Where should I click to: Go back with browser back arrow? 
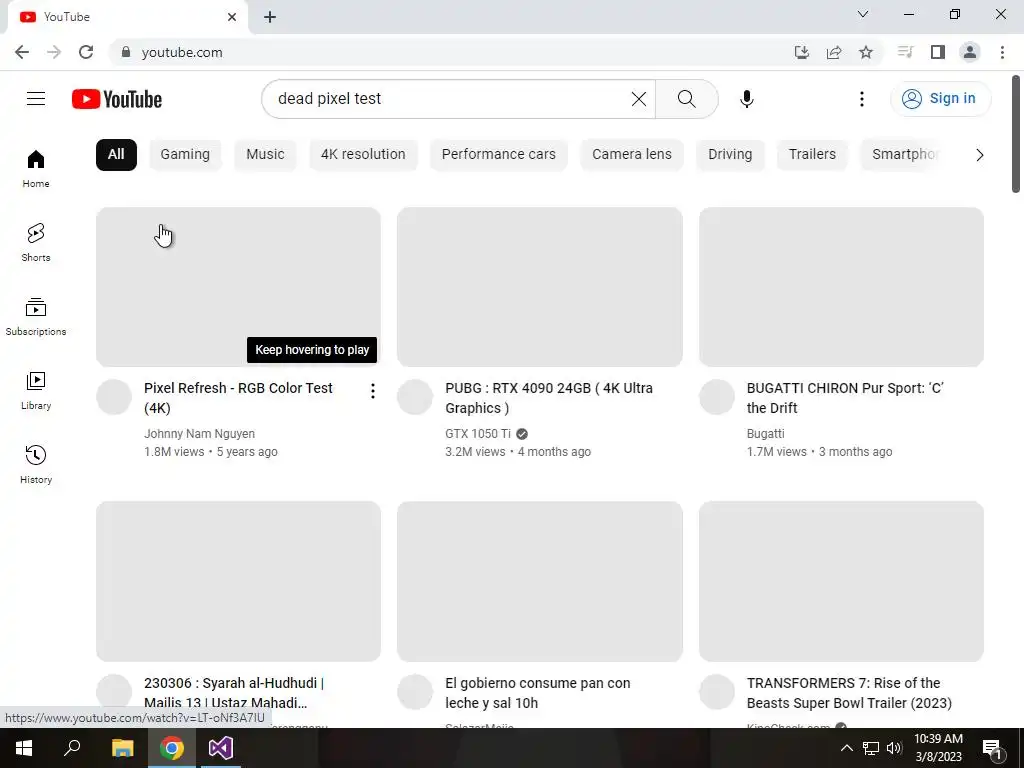pyautogui.click(x=22, y=52)
